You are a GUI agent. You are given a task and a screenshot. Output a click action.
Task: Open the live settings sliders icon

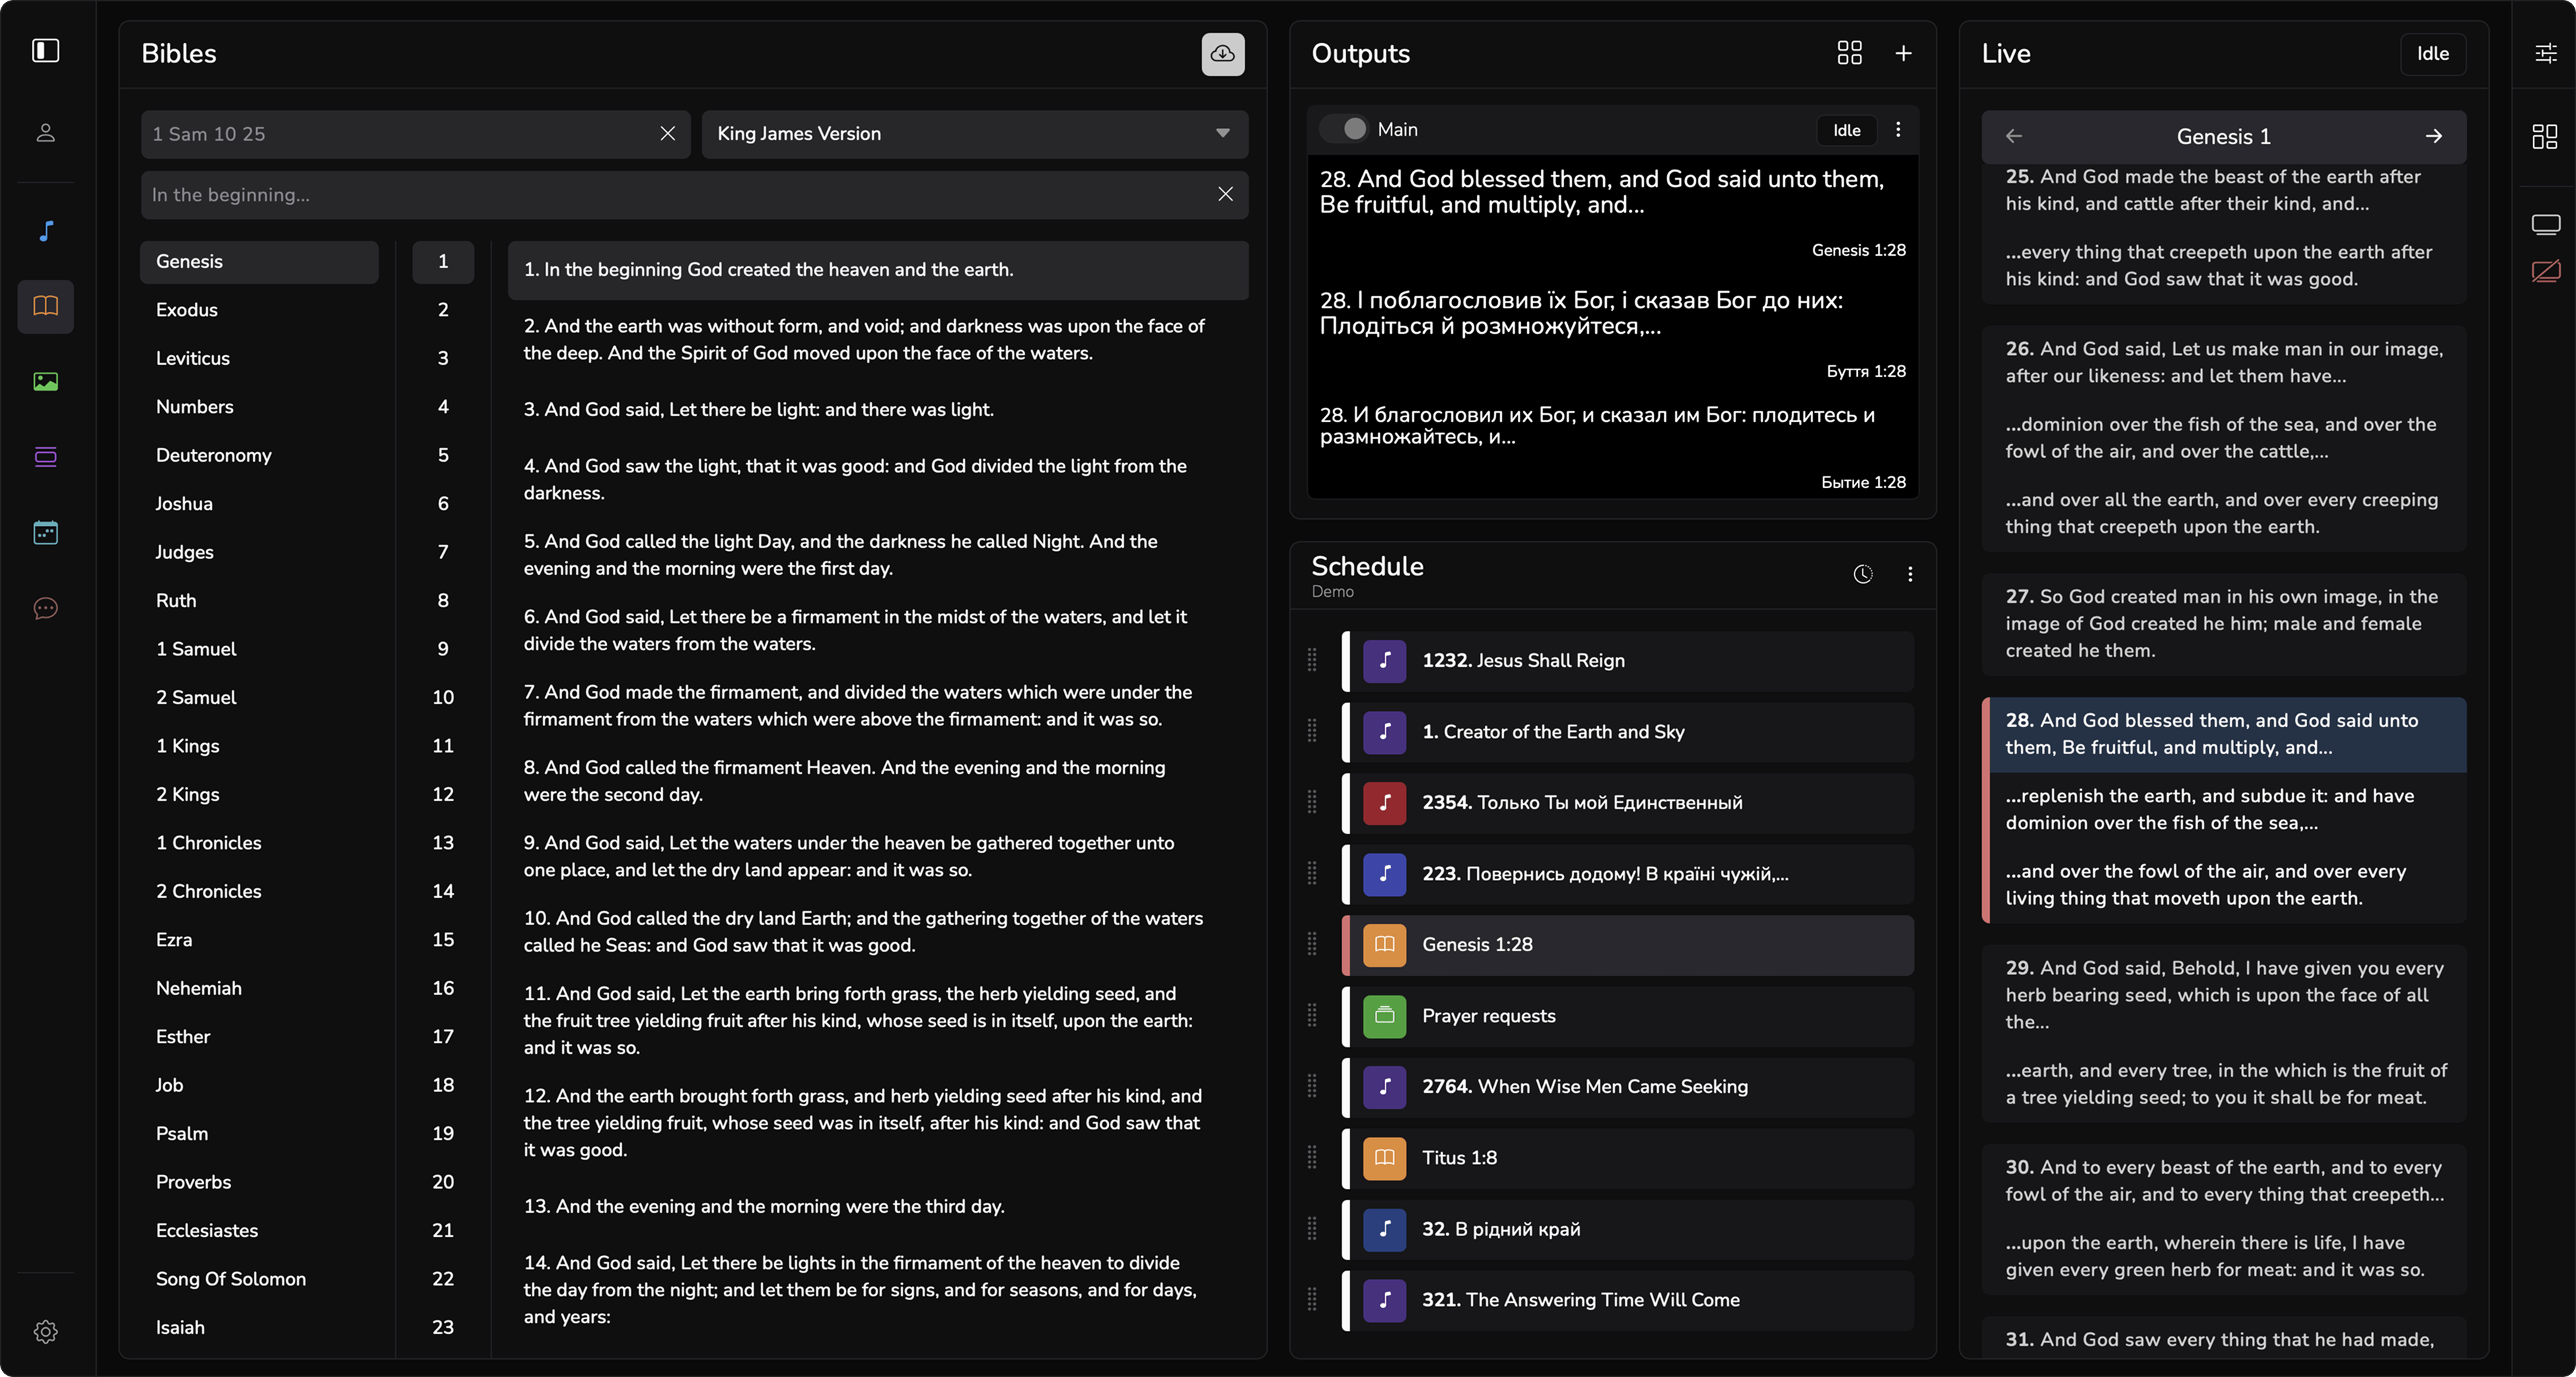coord(2546,53)
